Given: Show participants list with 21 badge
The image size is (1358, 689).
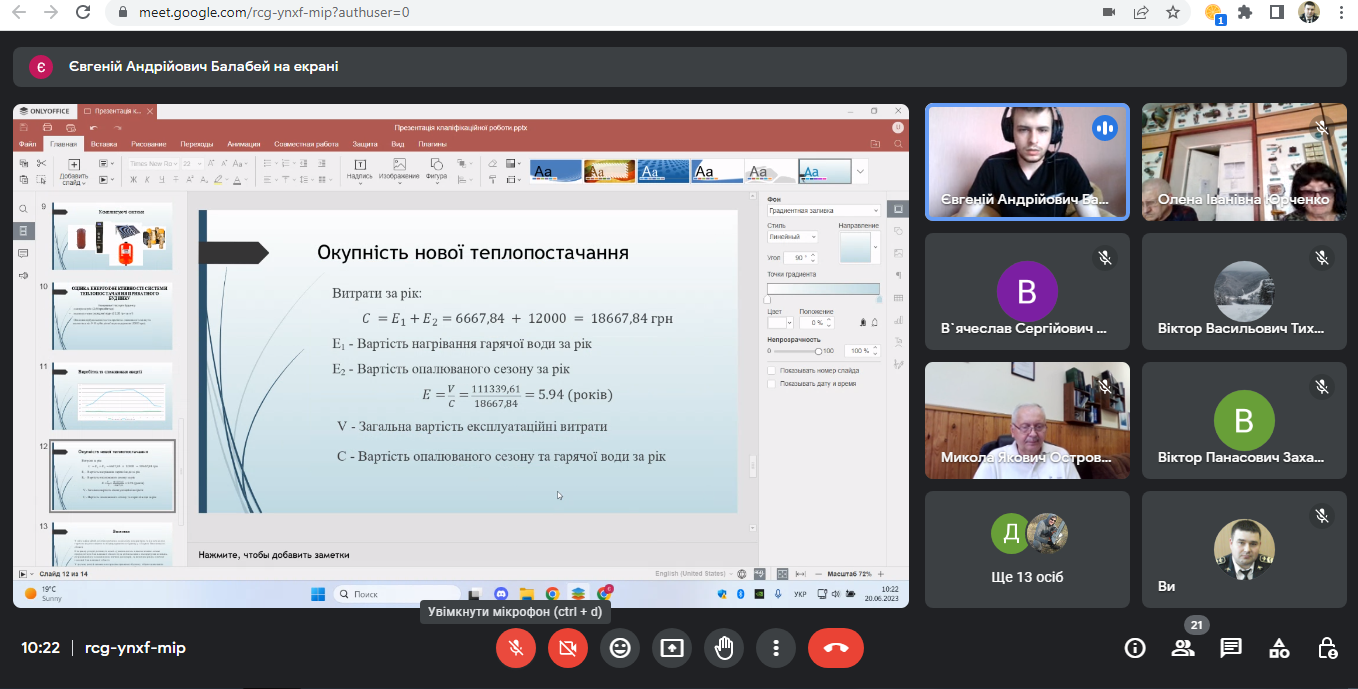Looking at the screenshot, I should pyautogui.click(x=1183, y=648).
